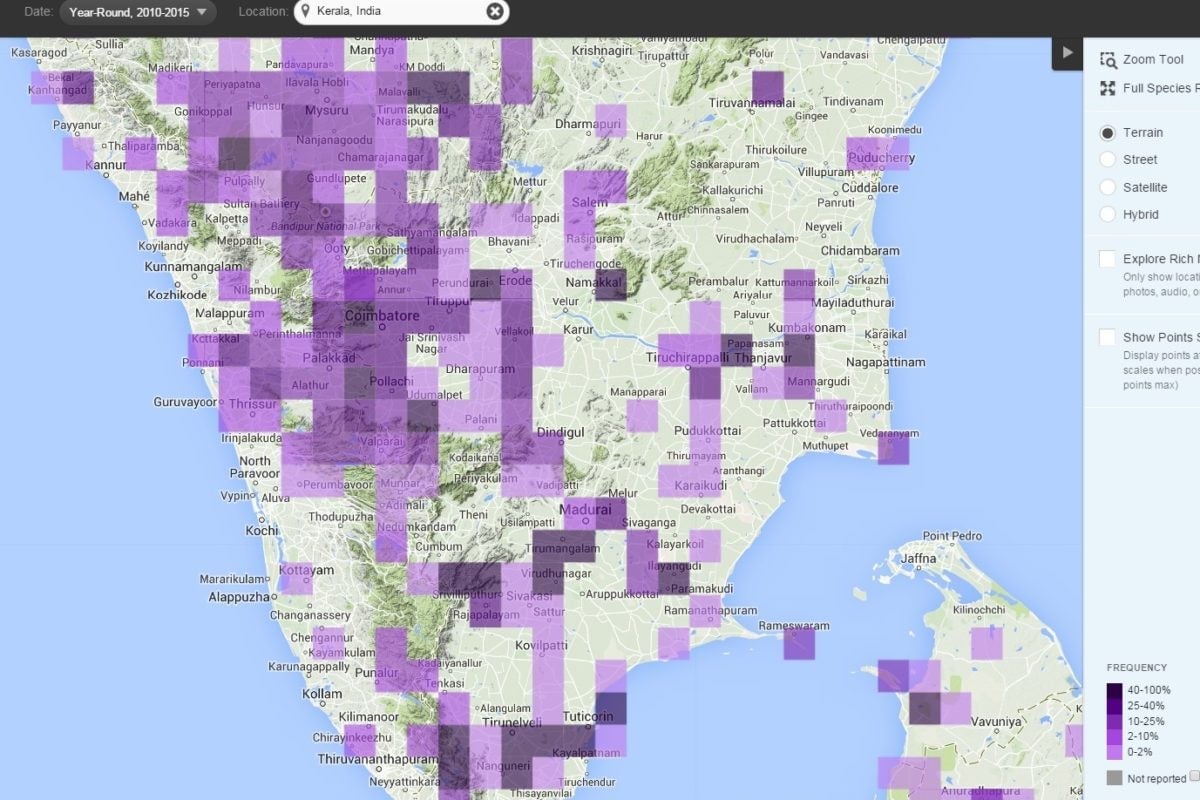Click the 0-2% frequency swatch
This screenshot has height=800, width=1200.
point(1114,752)
